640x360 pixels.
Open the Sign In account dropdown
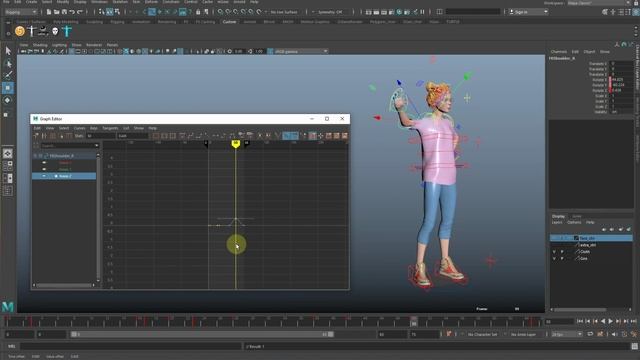pyautogui.click(x=528, y=12)
